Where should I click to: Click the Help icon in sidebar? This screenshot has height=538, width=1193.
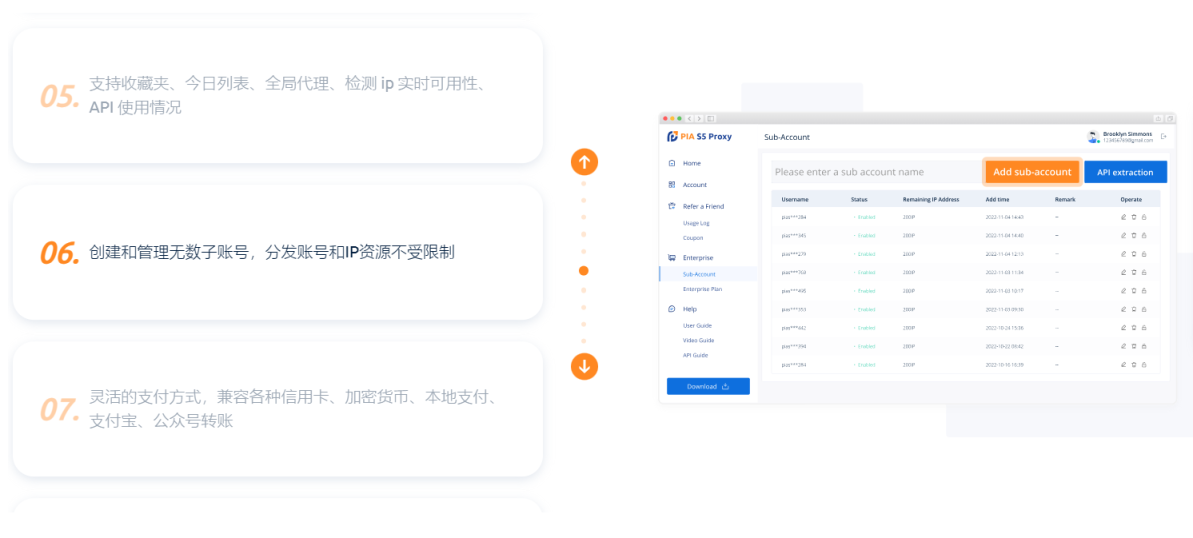pos(672,309)
